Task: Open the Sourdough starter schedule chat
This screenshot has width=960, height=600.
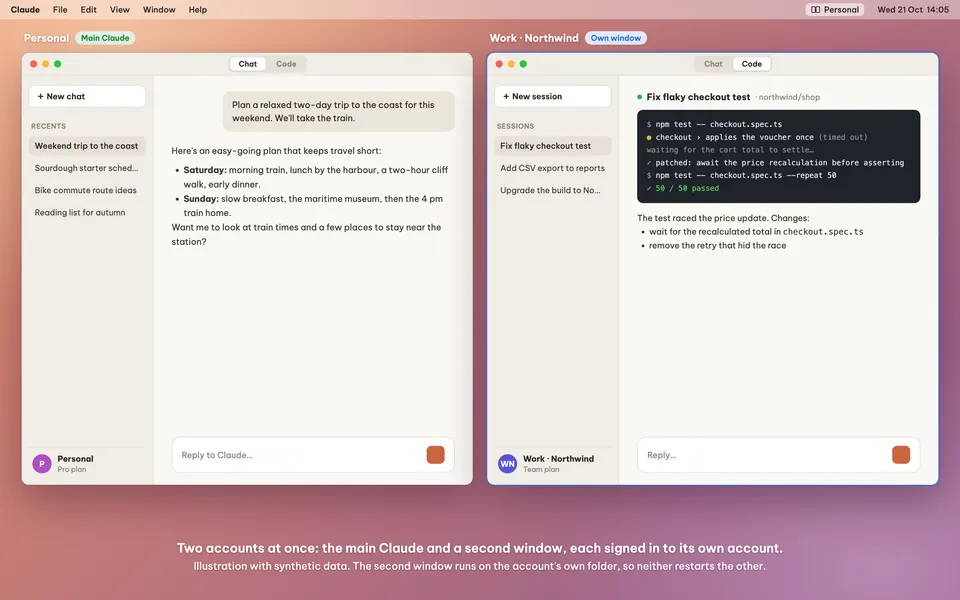Action: pos(87,168)
